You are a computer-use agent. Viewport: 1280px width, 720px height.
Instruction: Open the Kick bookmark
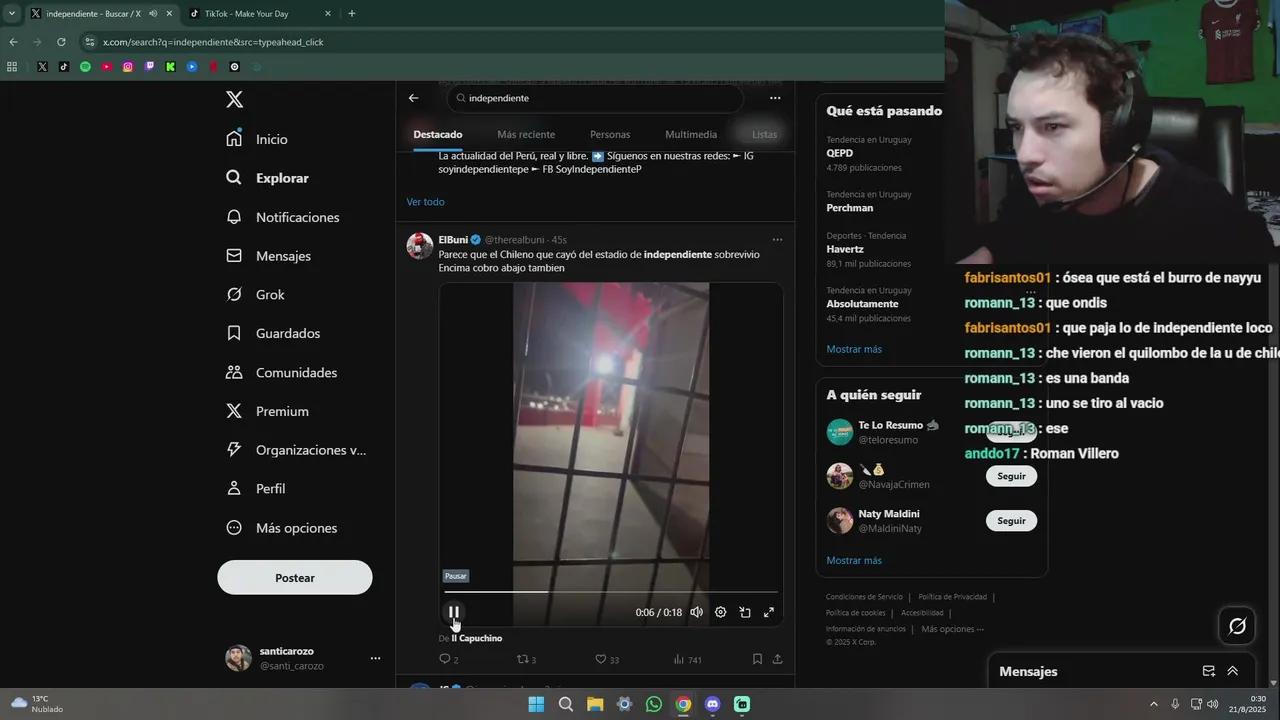171,67
